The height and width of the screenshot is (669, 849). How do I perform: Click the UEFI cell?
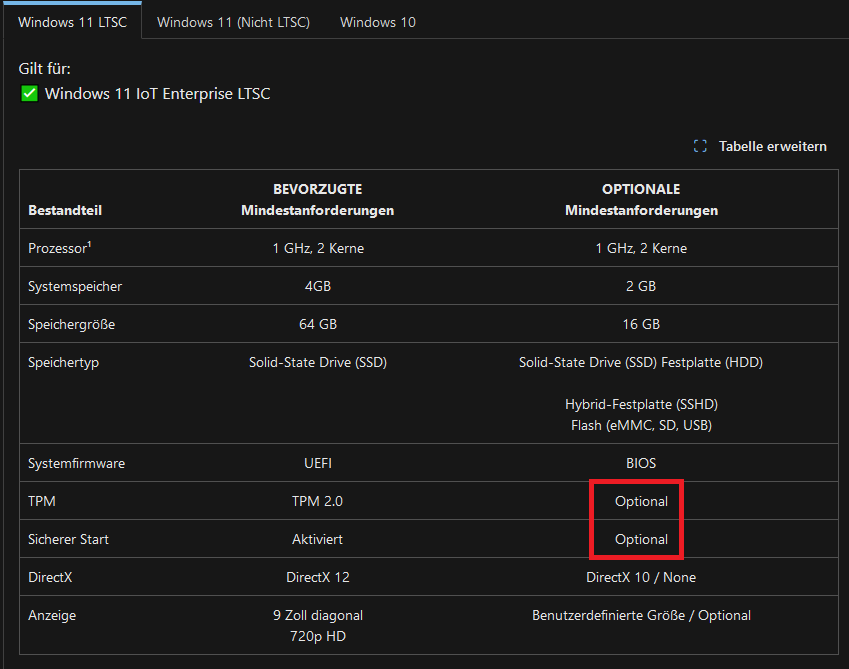[318, 463]
